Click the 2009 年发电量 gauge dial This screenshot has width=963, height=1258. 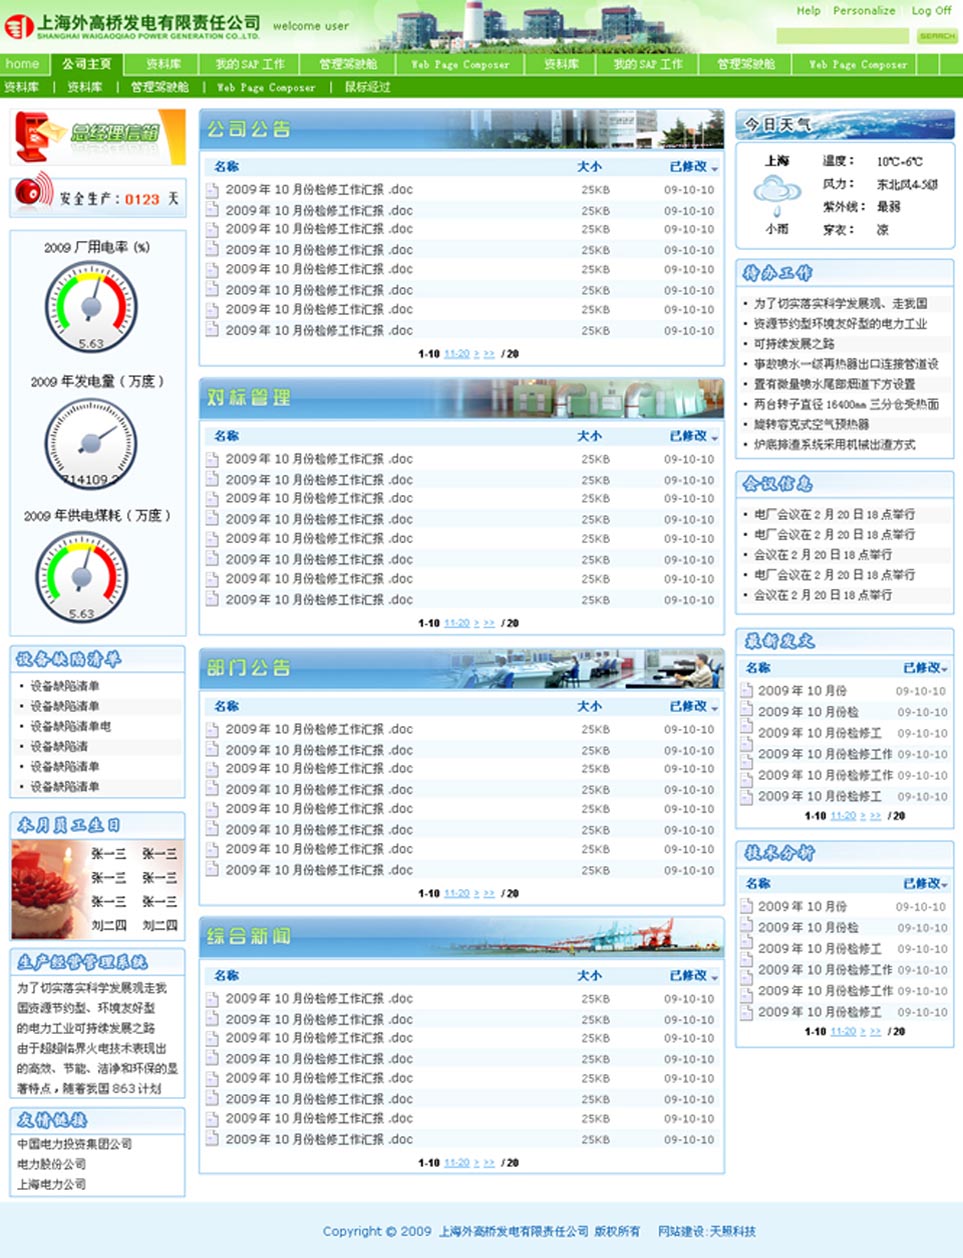(91, 443)
